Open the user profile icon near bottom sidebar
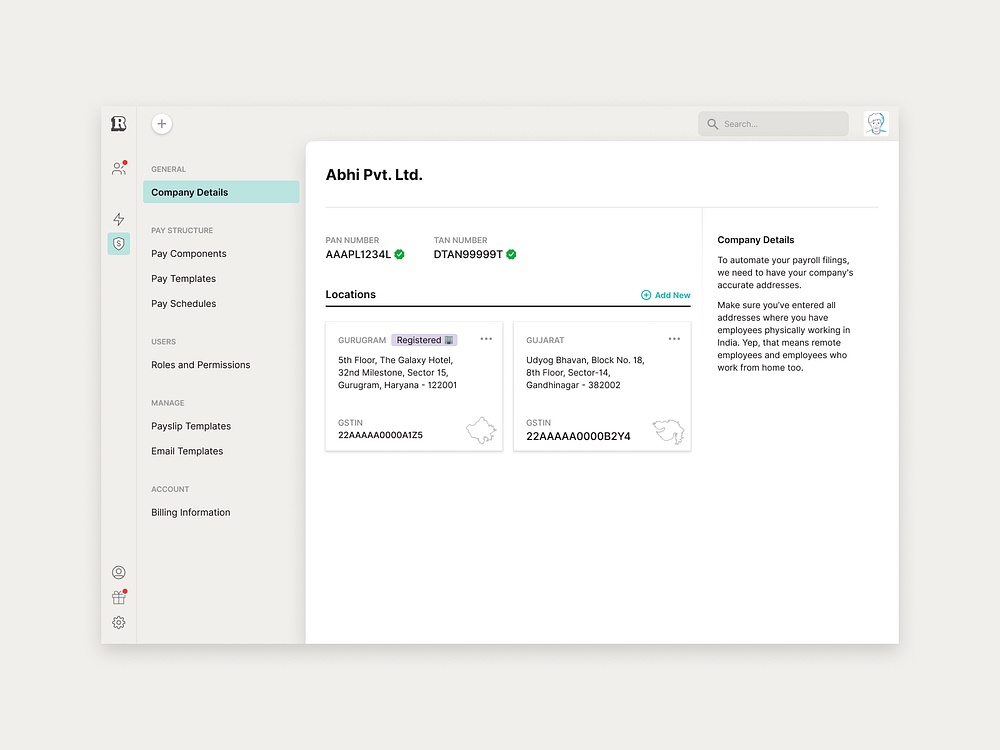The image size is (1000, 750). pos(118,572)
